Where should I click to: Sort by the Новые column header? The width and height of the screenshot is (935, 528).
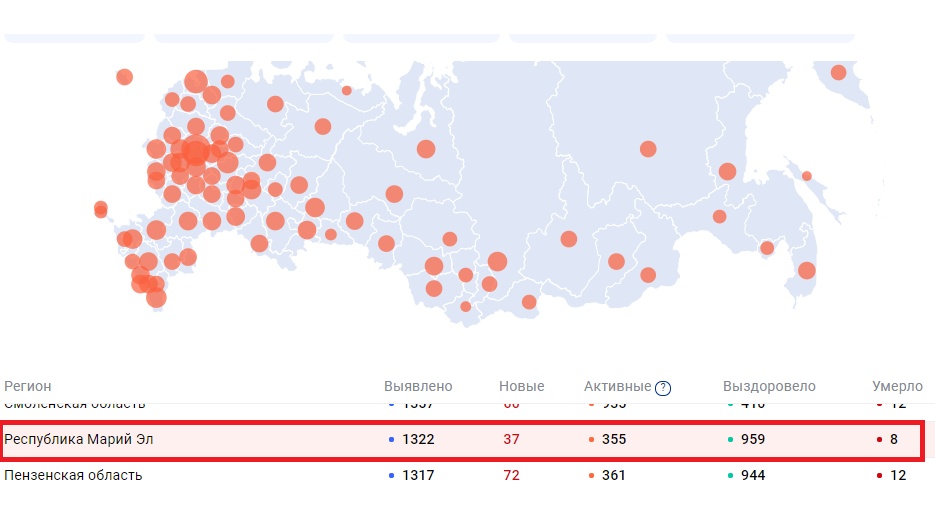[x=521, y=386]
